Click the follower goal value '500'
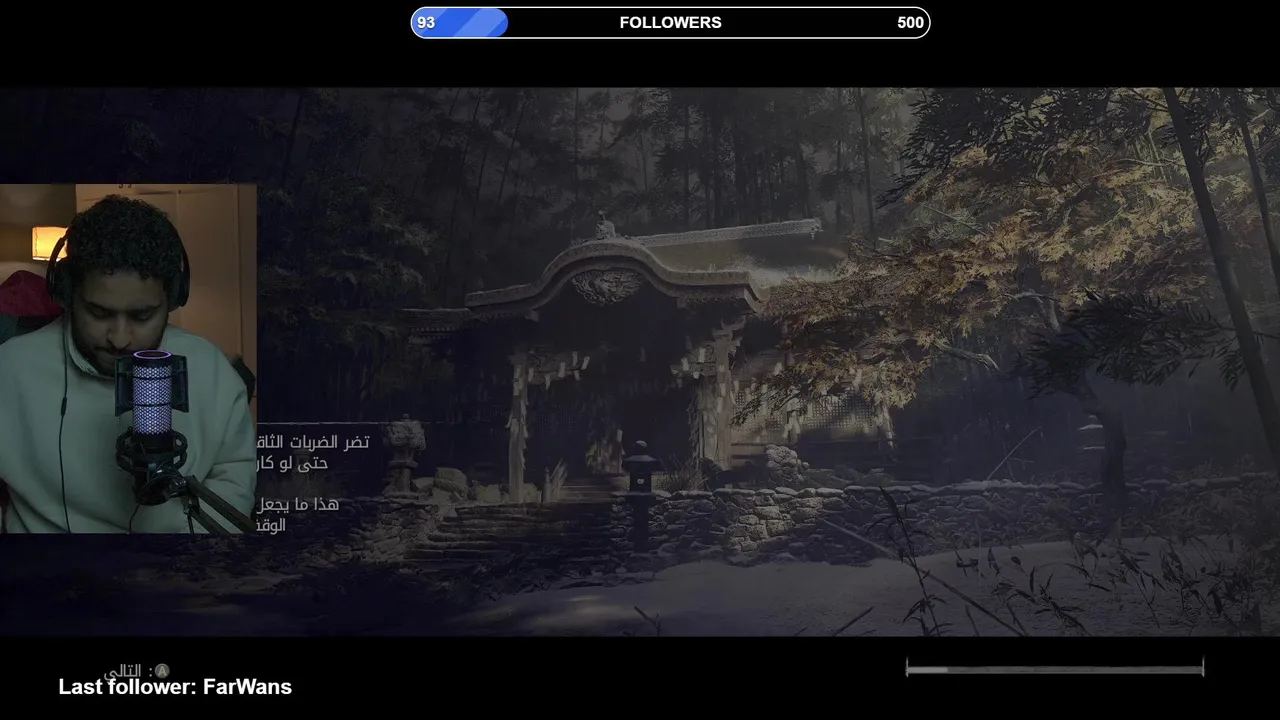1280x720 pixels. click(x=910, y=23)
